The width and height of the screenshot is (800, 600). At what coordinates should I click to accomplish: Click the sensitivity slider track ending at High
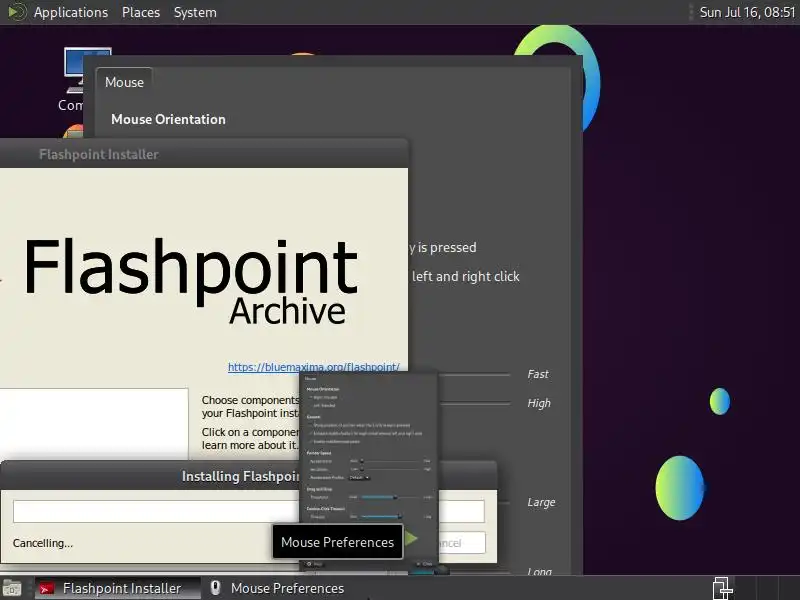[x=474, y=404]
